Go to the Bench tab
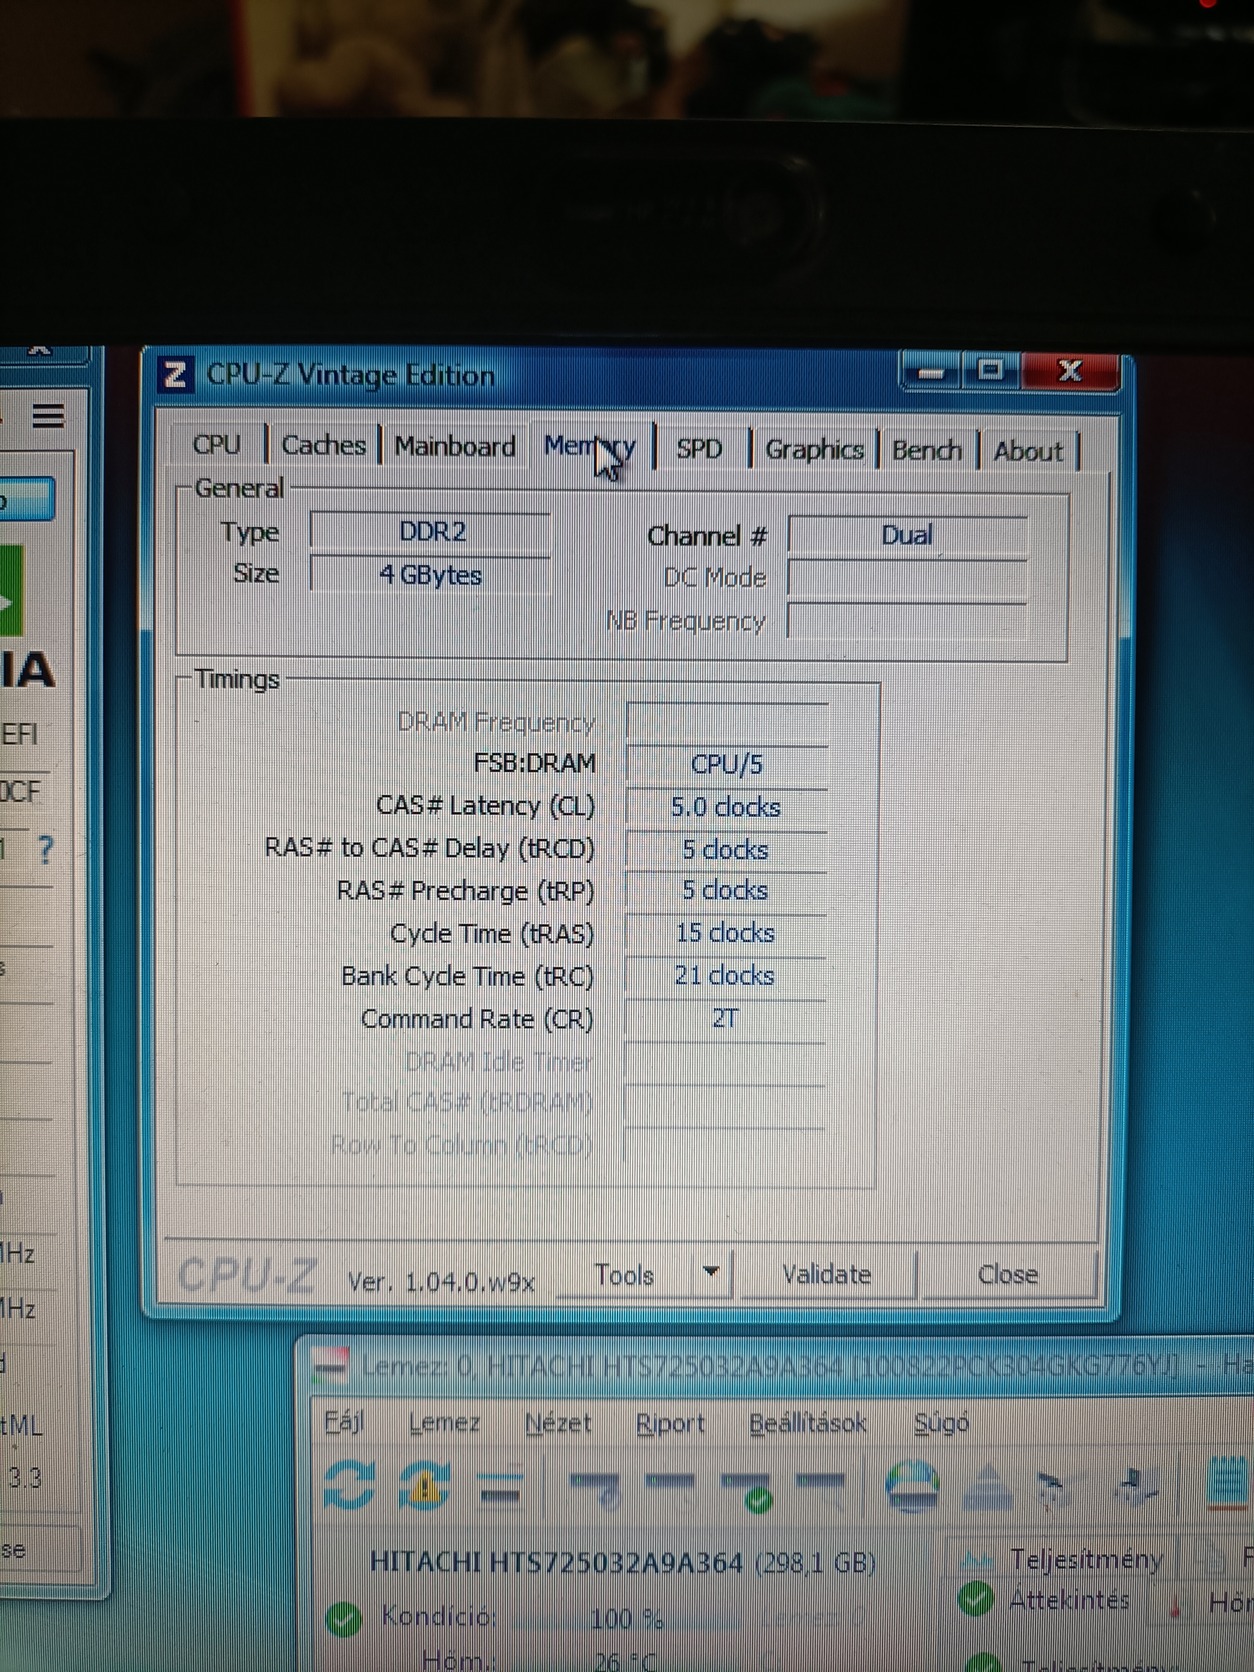Screen dimensions: 1254x1672 926,451
